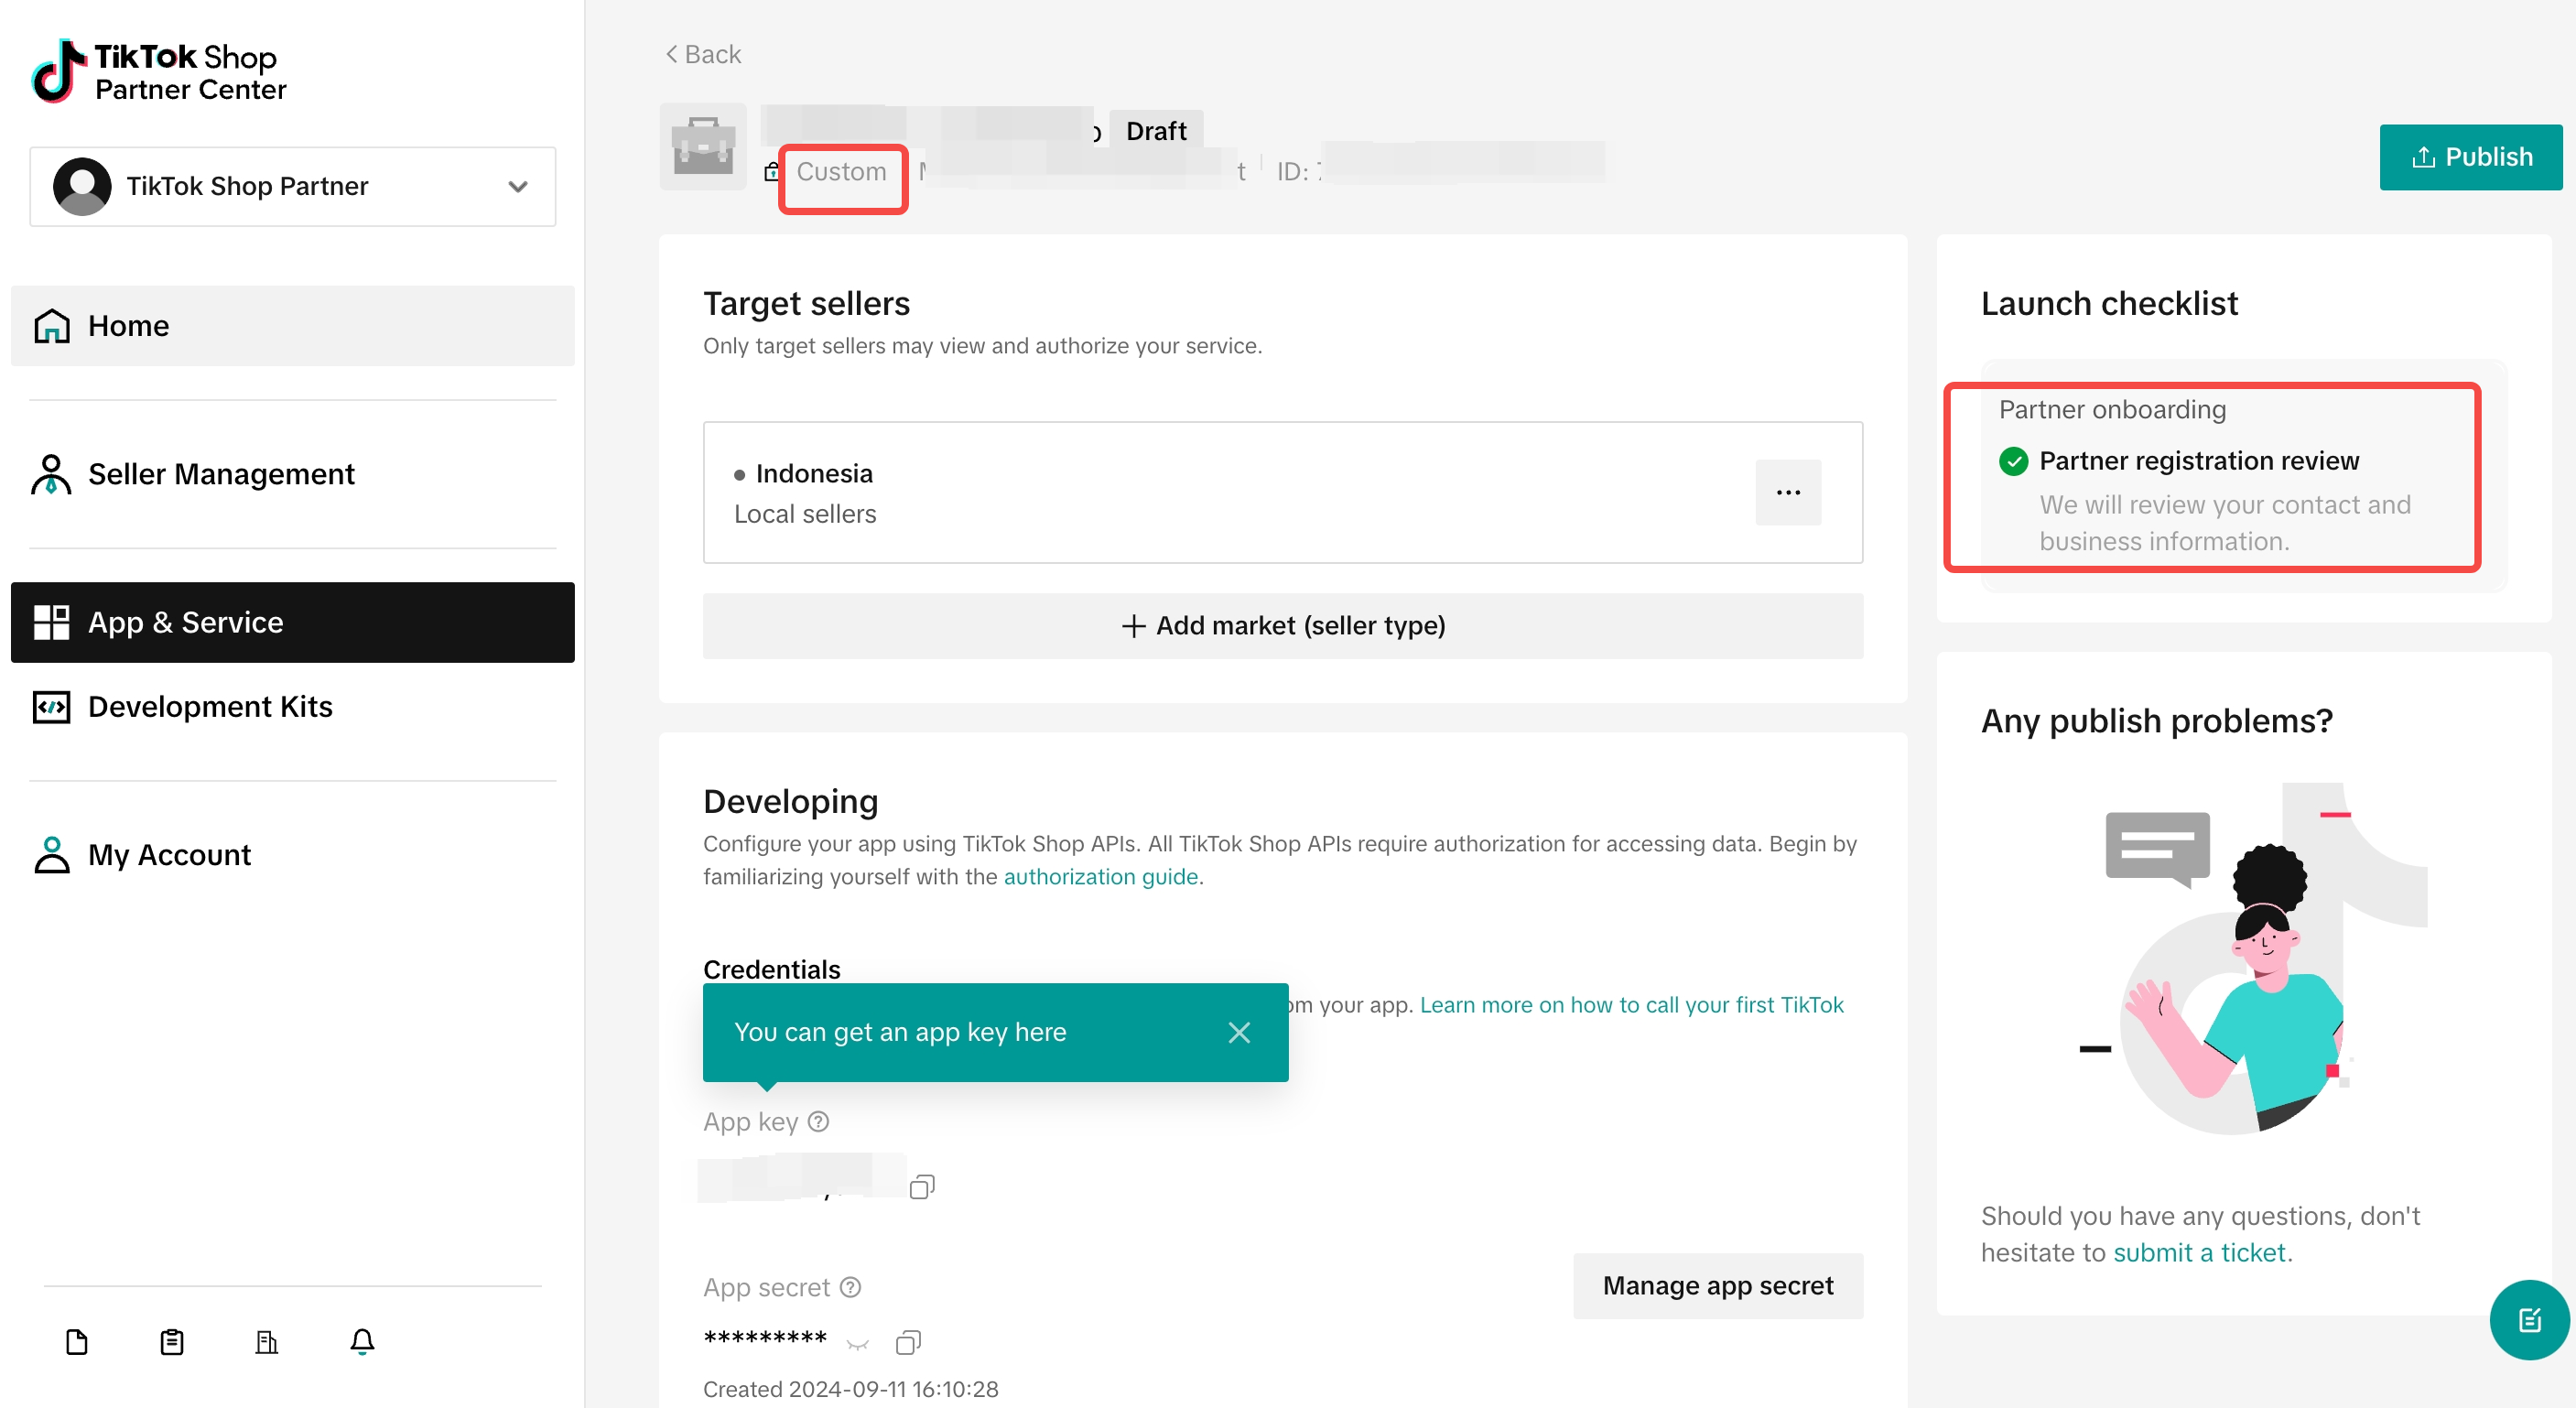Click the building icon in bottom sidebar

tap(267, 1341)
